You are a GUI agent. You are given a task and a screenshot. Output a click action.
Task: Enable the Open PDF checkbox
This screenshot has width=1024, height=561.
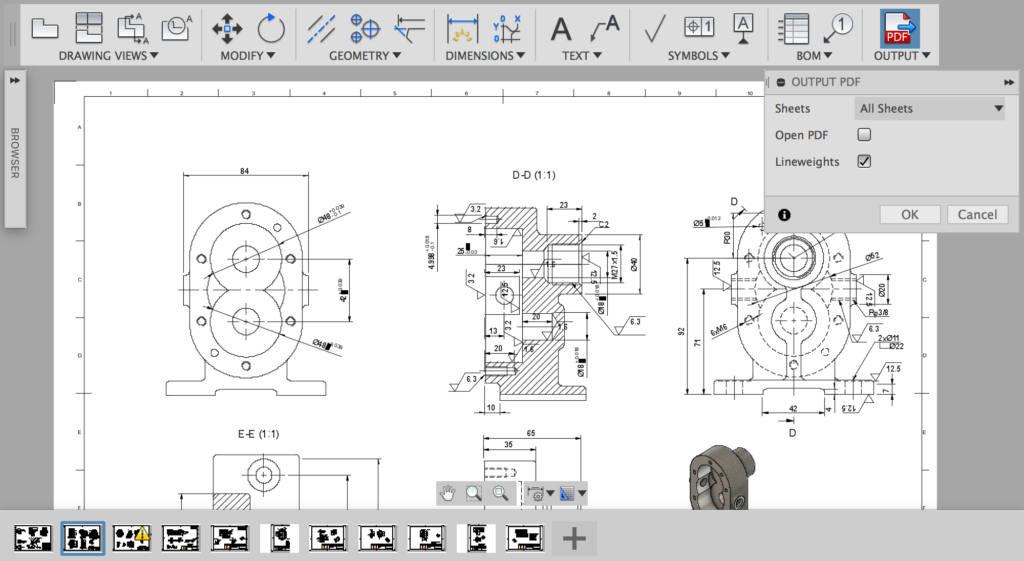864,135
